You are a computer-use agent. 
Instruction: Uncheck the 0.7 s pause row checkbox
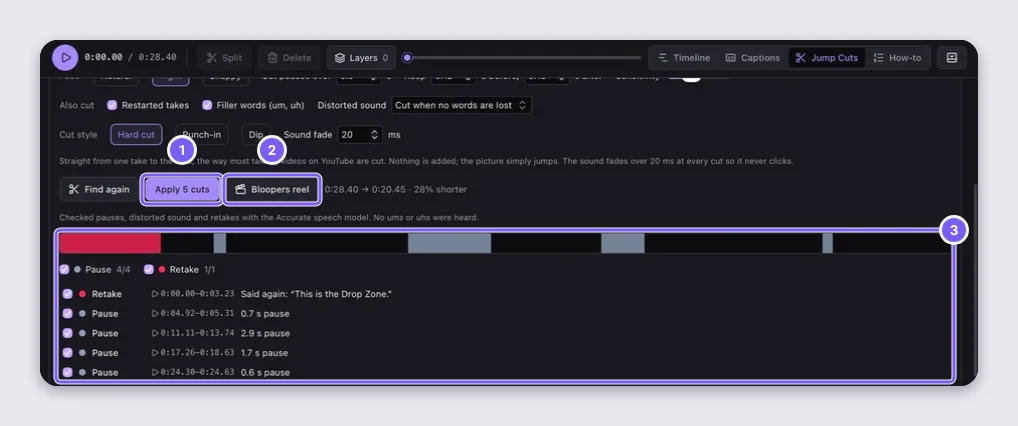(x=68, y=313)
